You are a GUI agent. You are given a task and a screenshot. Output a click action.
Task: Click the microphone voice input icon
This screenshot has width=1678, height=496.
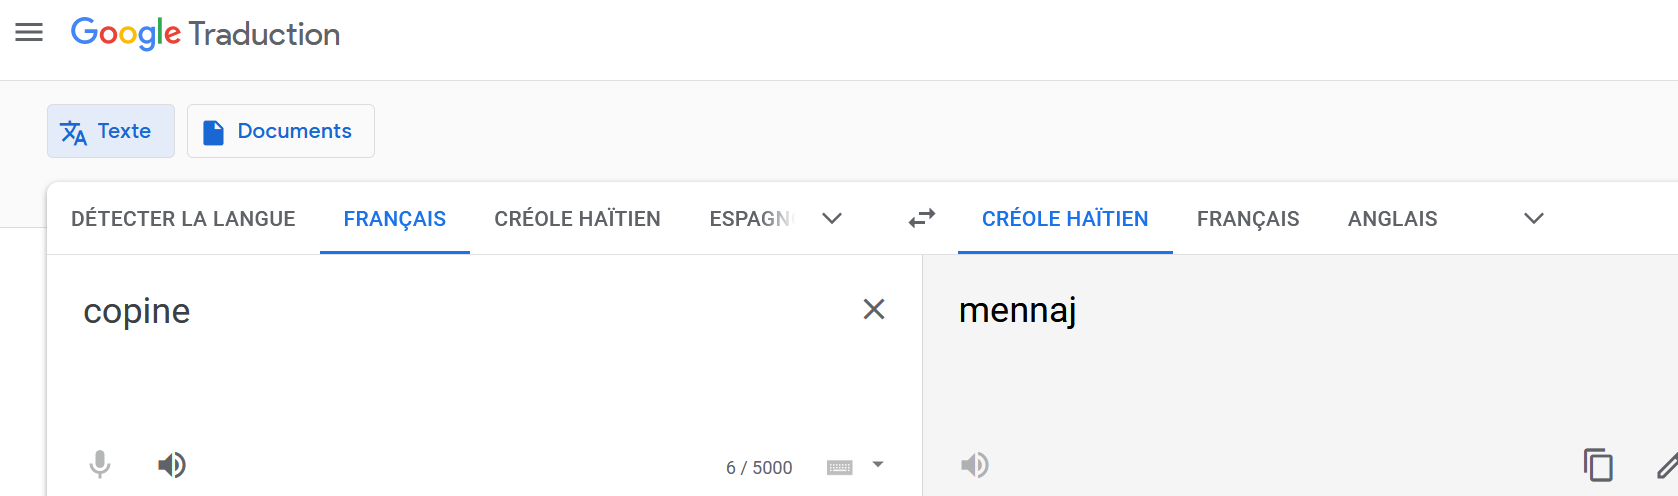tap(100, 465)
